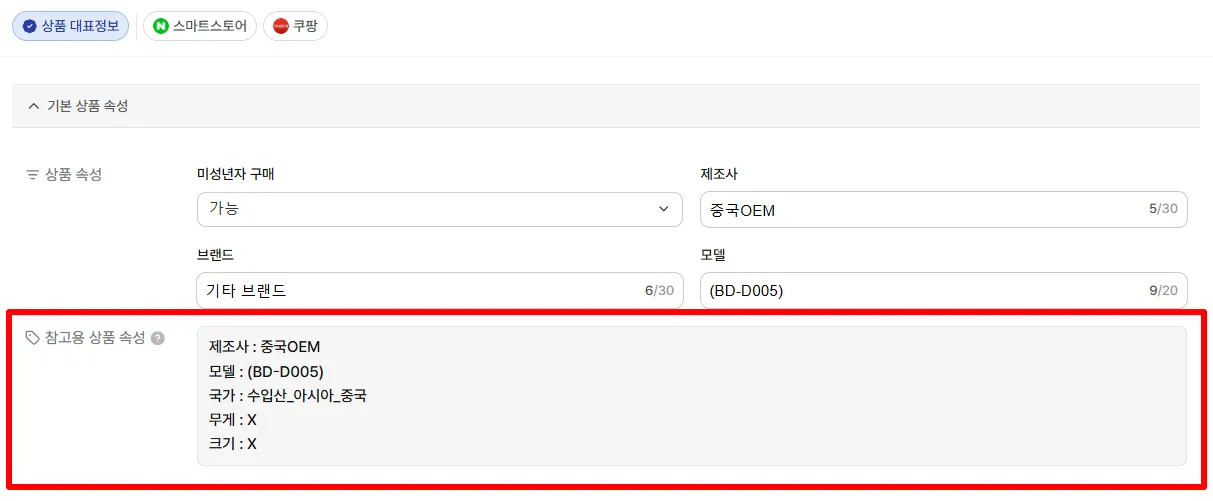Click the 국가 : 수입산_아시아_중국 reference line
Viewport: 1213px width, 501px height.
[288, 396]
